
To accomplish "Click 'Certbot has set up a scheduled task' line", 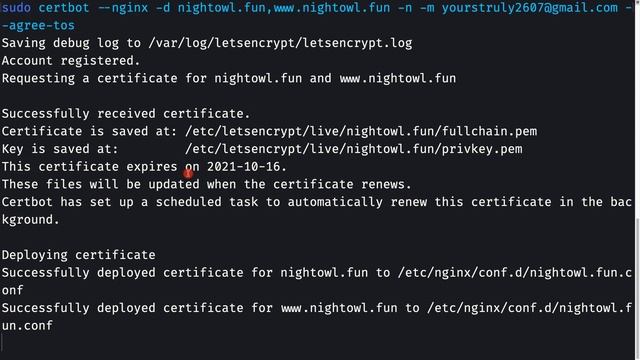I will [317, 202].
